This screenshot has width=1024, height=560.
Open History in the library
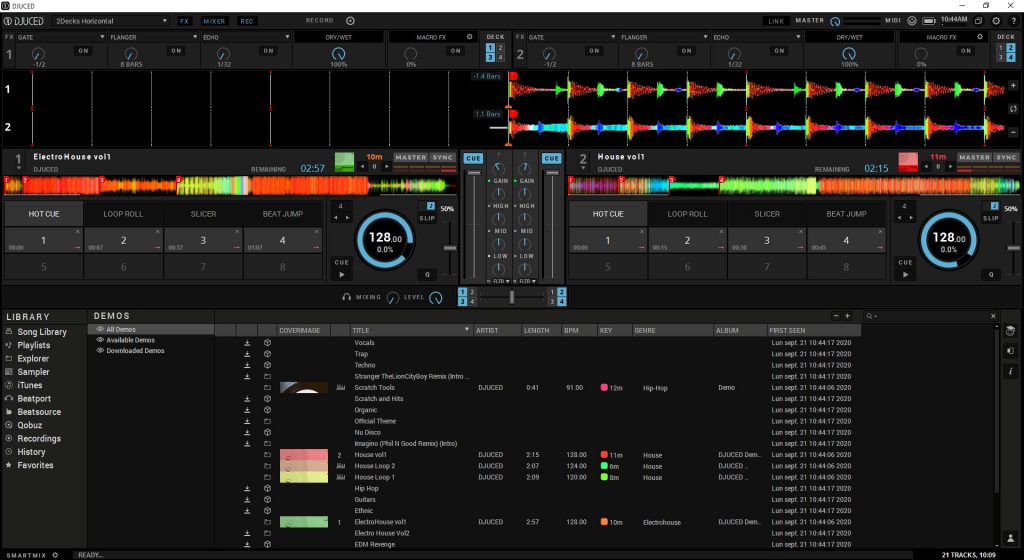pos(31,452)
